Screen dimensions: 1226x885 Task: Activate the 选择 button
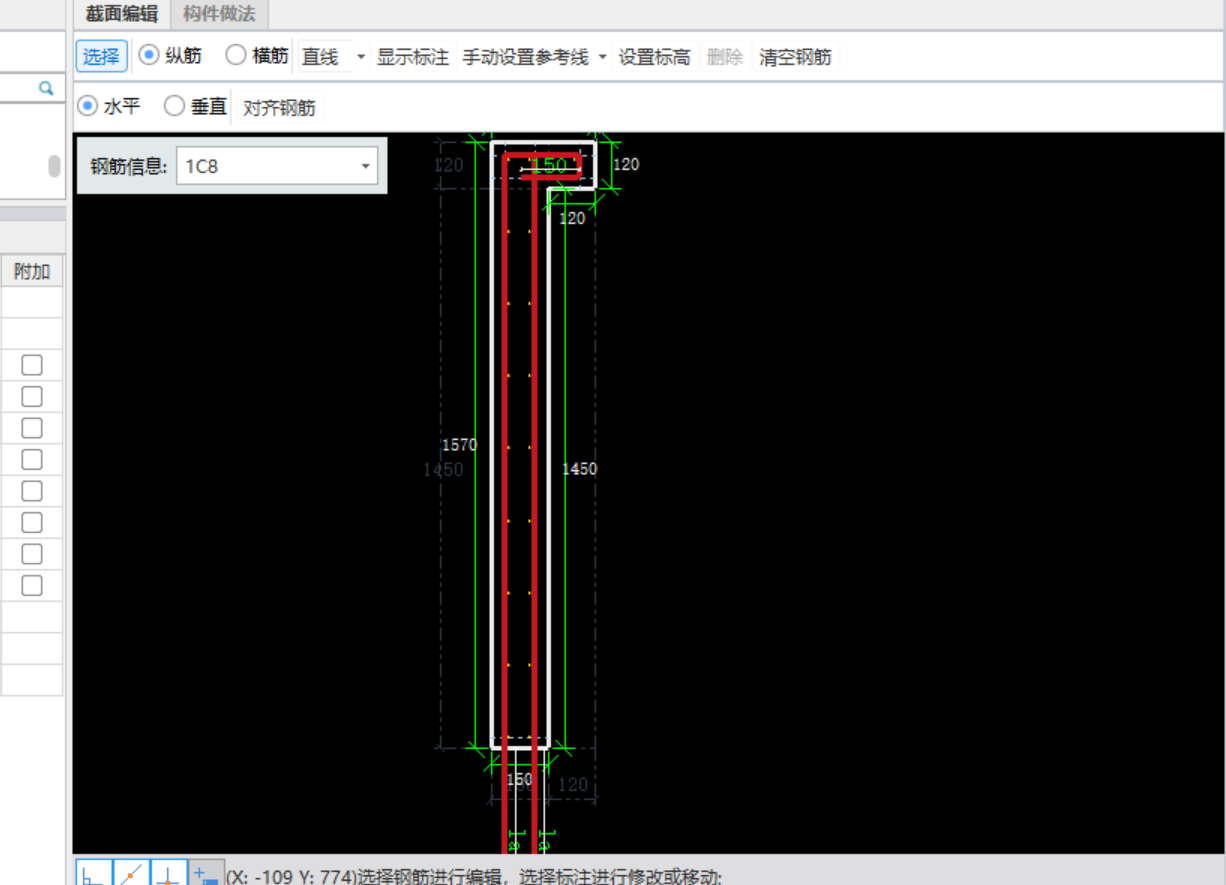(101, 57)
